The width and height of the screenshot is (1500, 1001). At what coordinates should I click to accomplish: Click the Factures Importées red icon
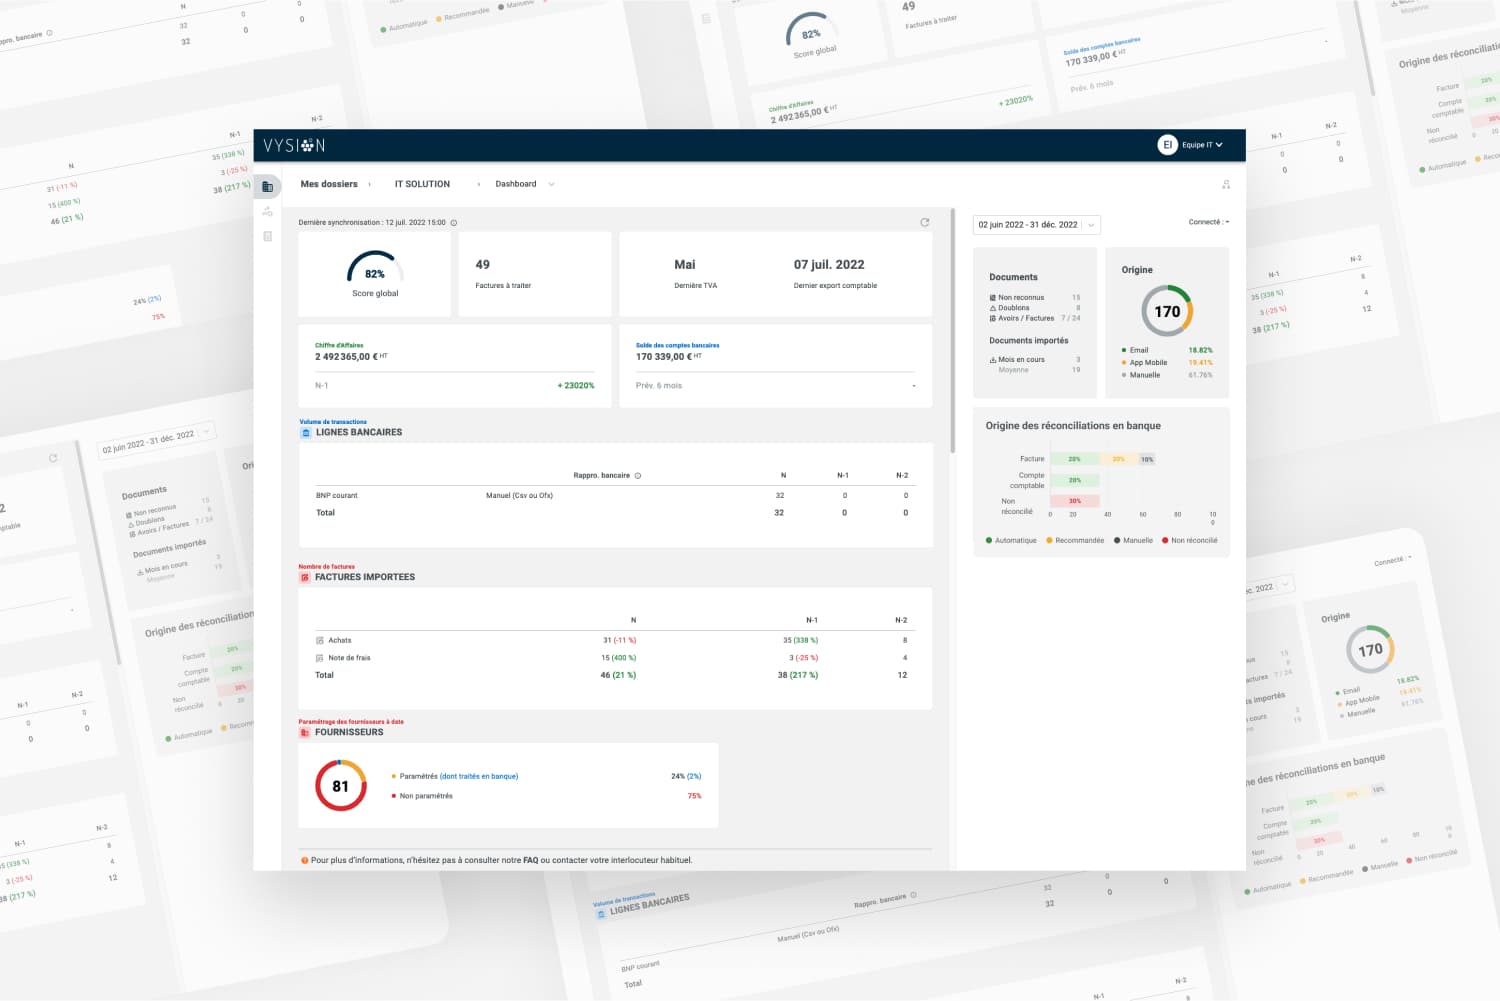pos(305,578)
